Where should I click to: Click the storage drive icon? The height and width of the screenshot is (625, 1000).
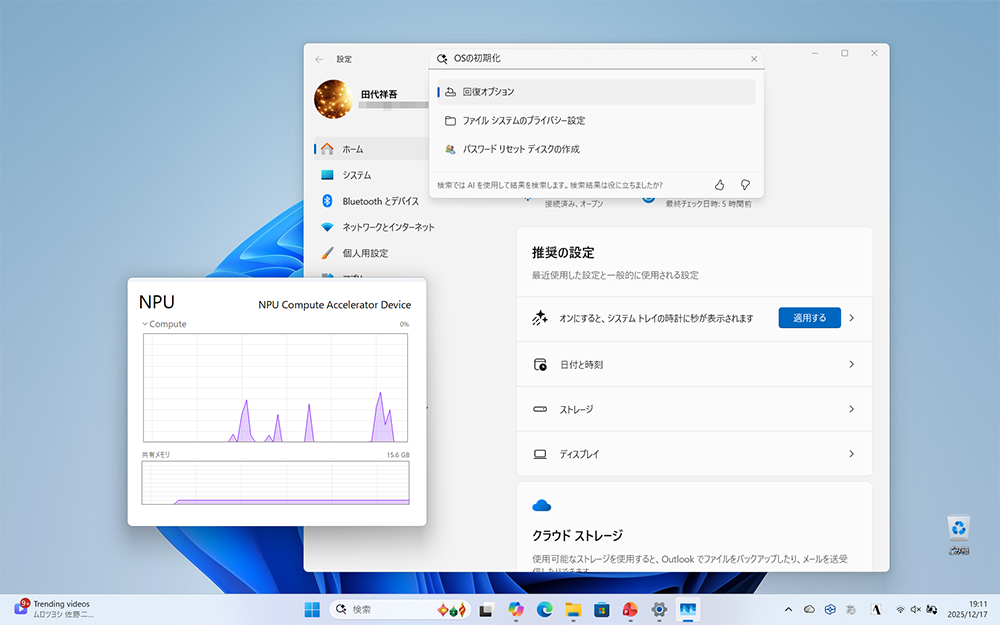(540, 409)
